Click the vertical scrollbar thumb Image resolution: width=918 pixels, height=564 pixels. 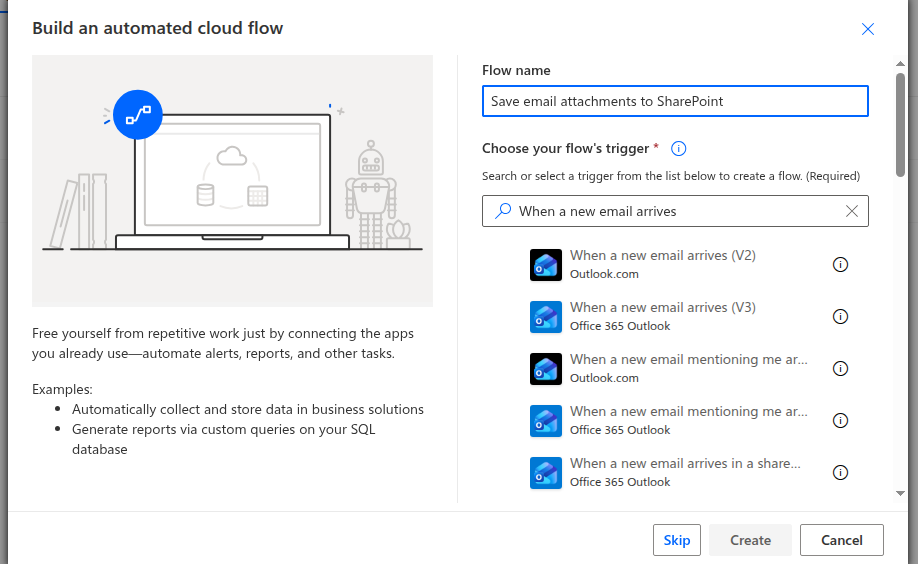[x=900, y=124]
